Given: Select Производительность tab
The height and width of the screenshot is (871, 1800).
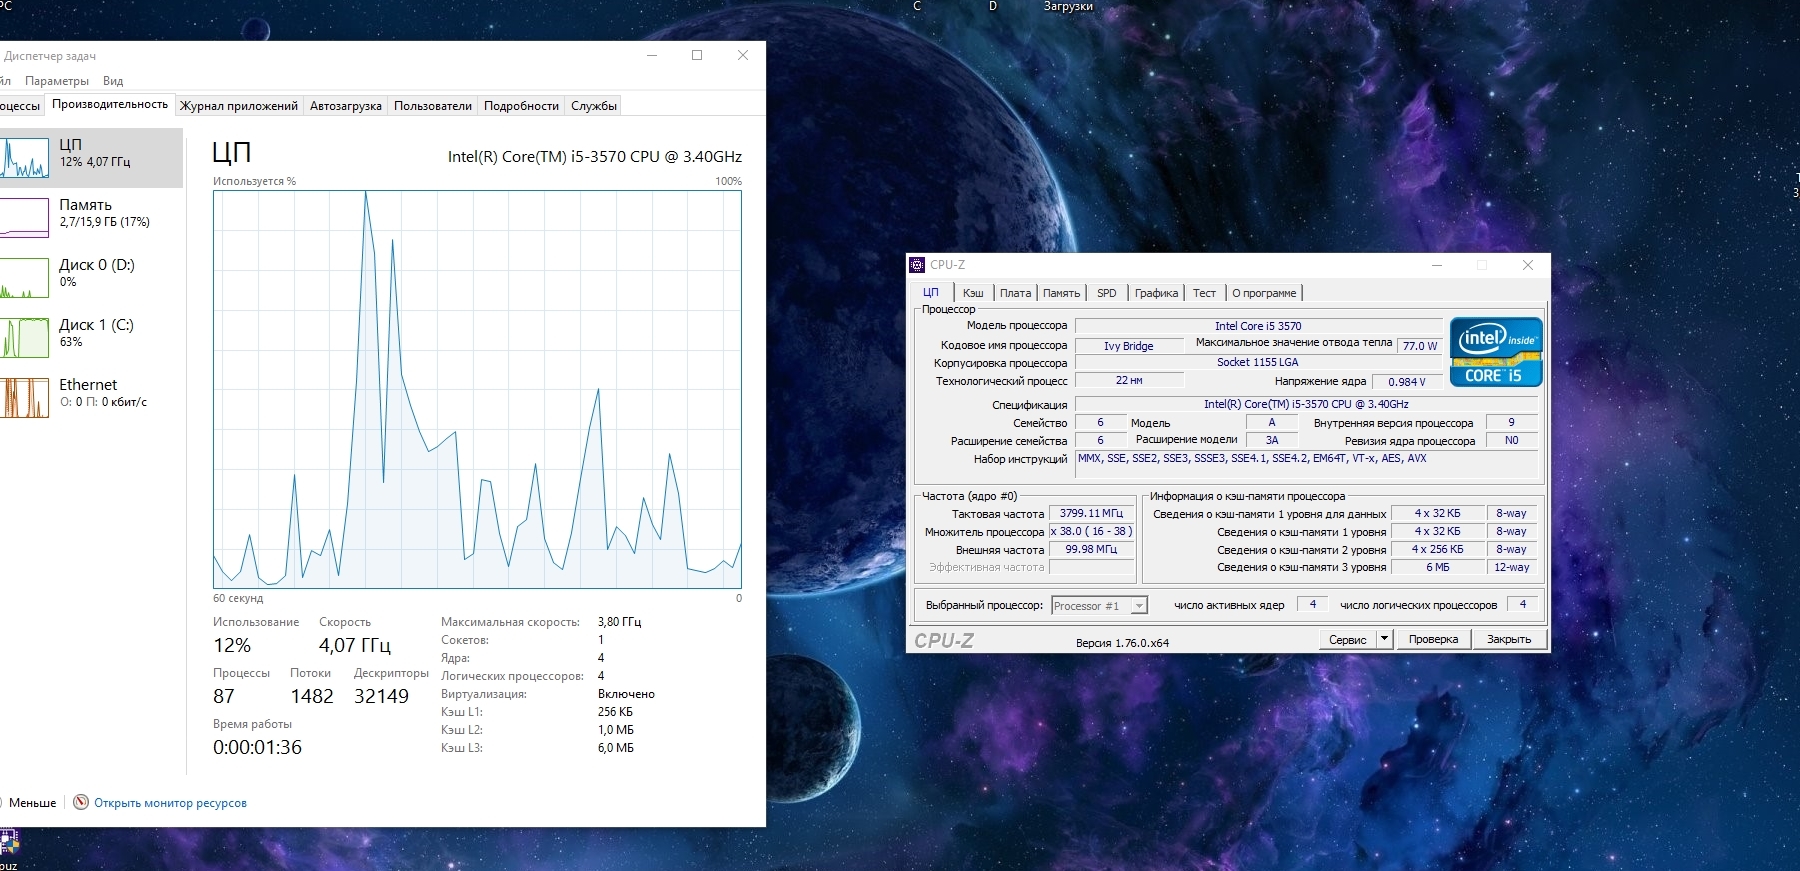Looking at the screenshot, I should point(110,104).
